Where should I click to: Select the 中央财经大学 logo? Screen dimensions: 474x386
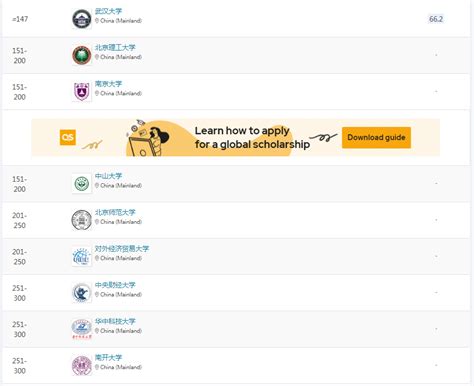coord(82,293)
